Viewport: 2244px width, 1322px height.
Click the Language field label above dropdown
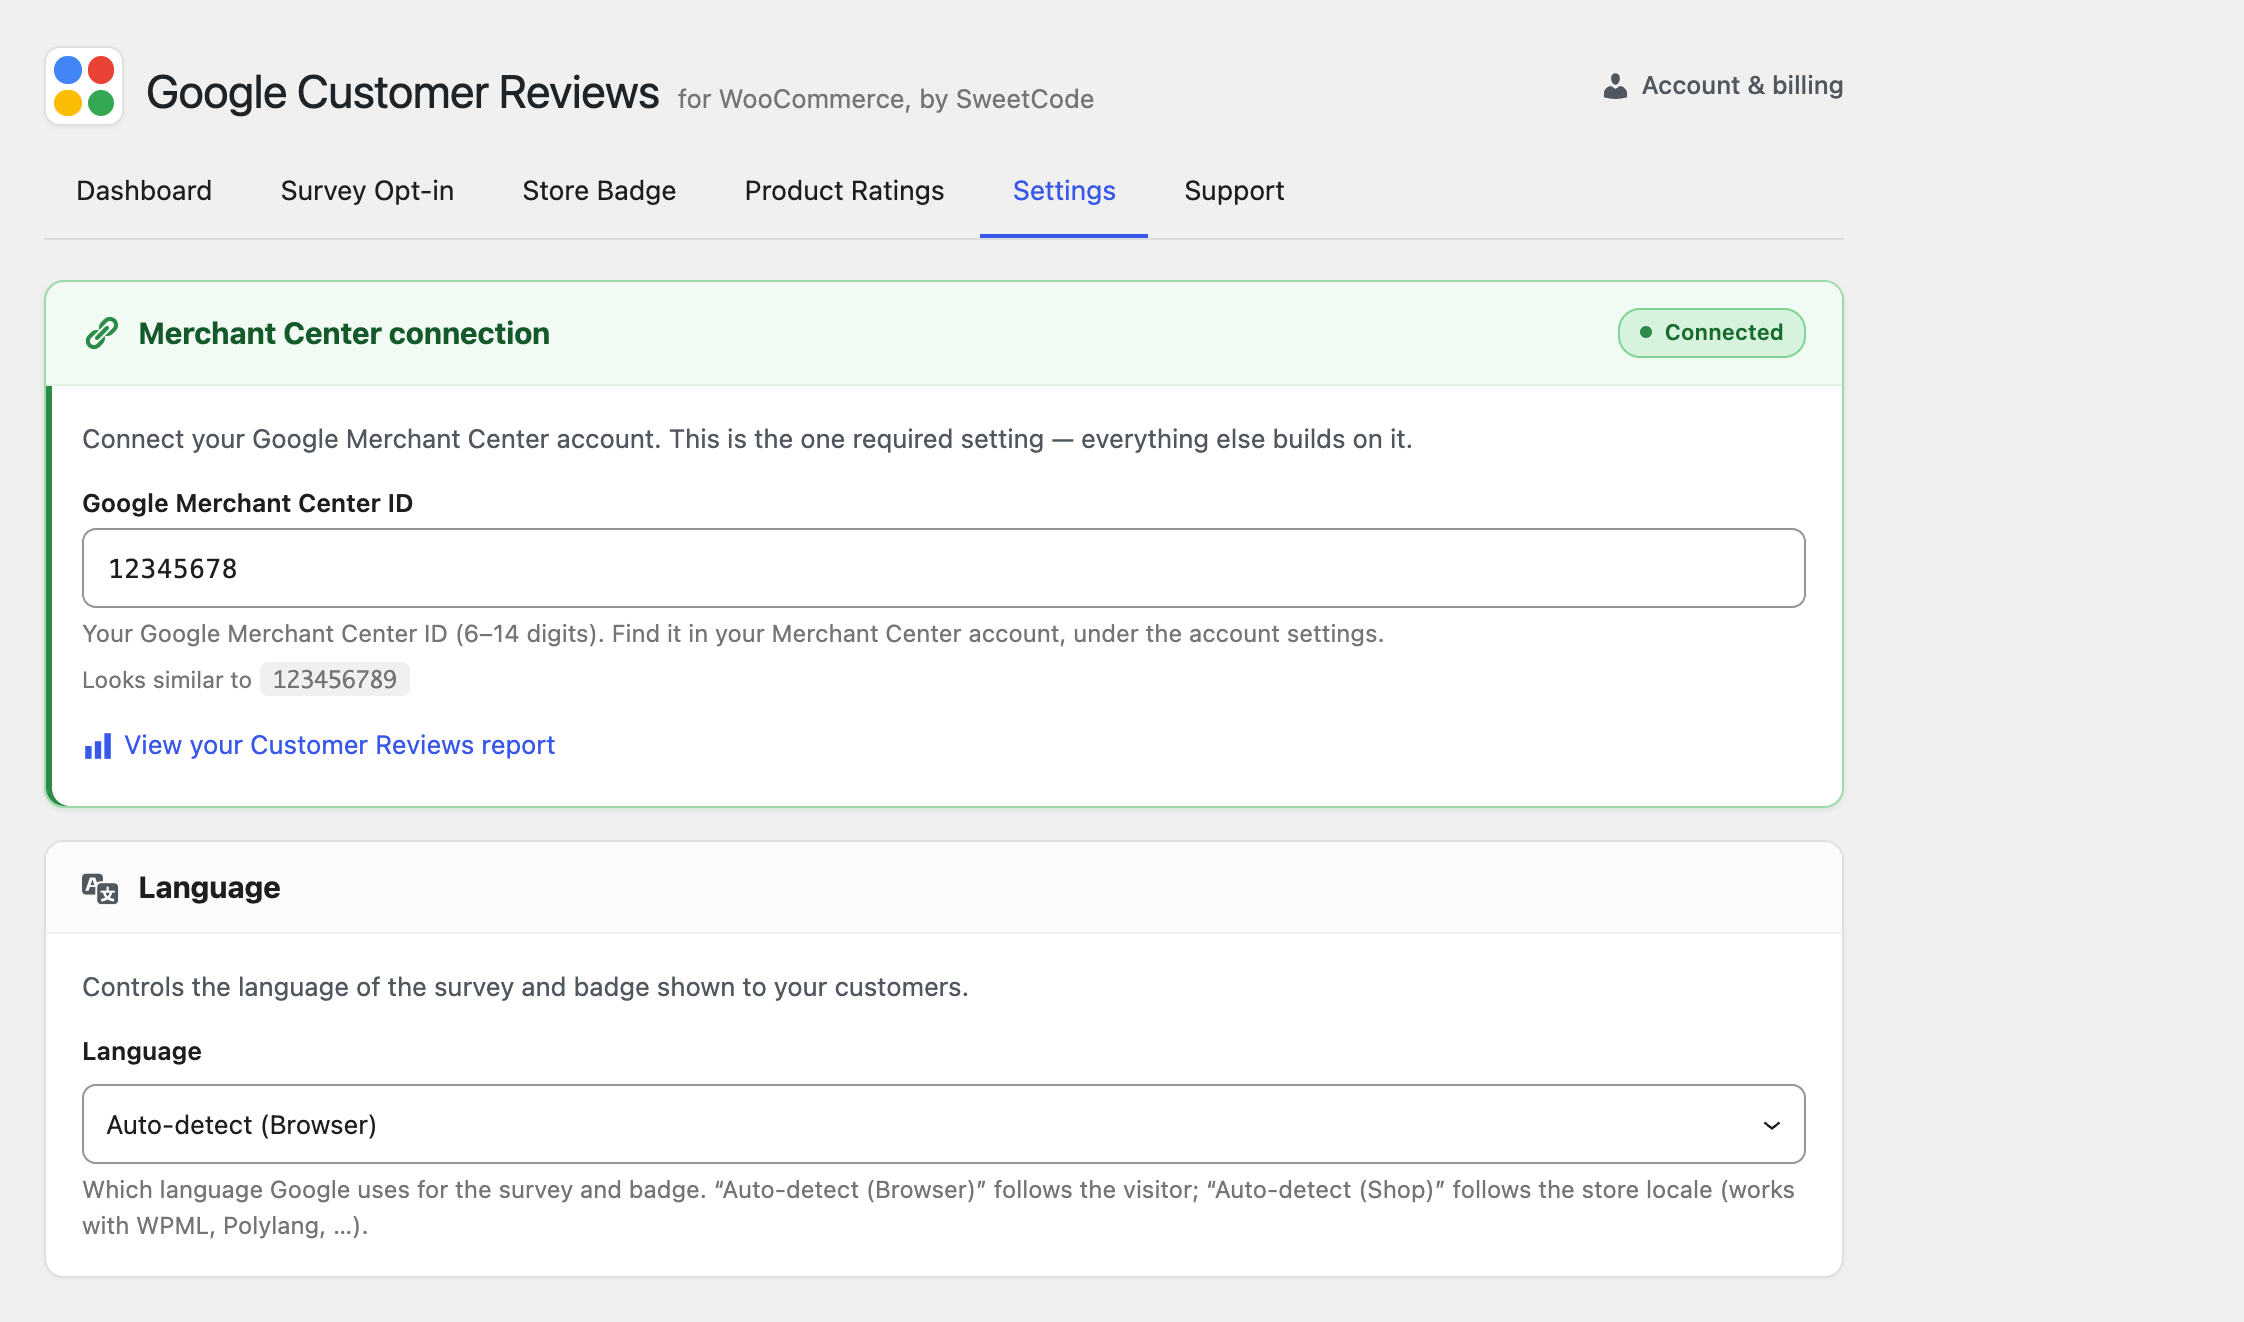coord(142,1051)
